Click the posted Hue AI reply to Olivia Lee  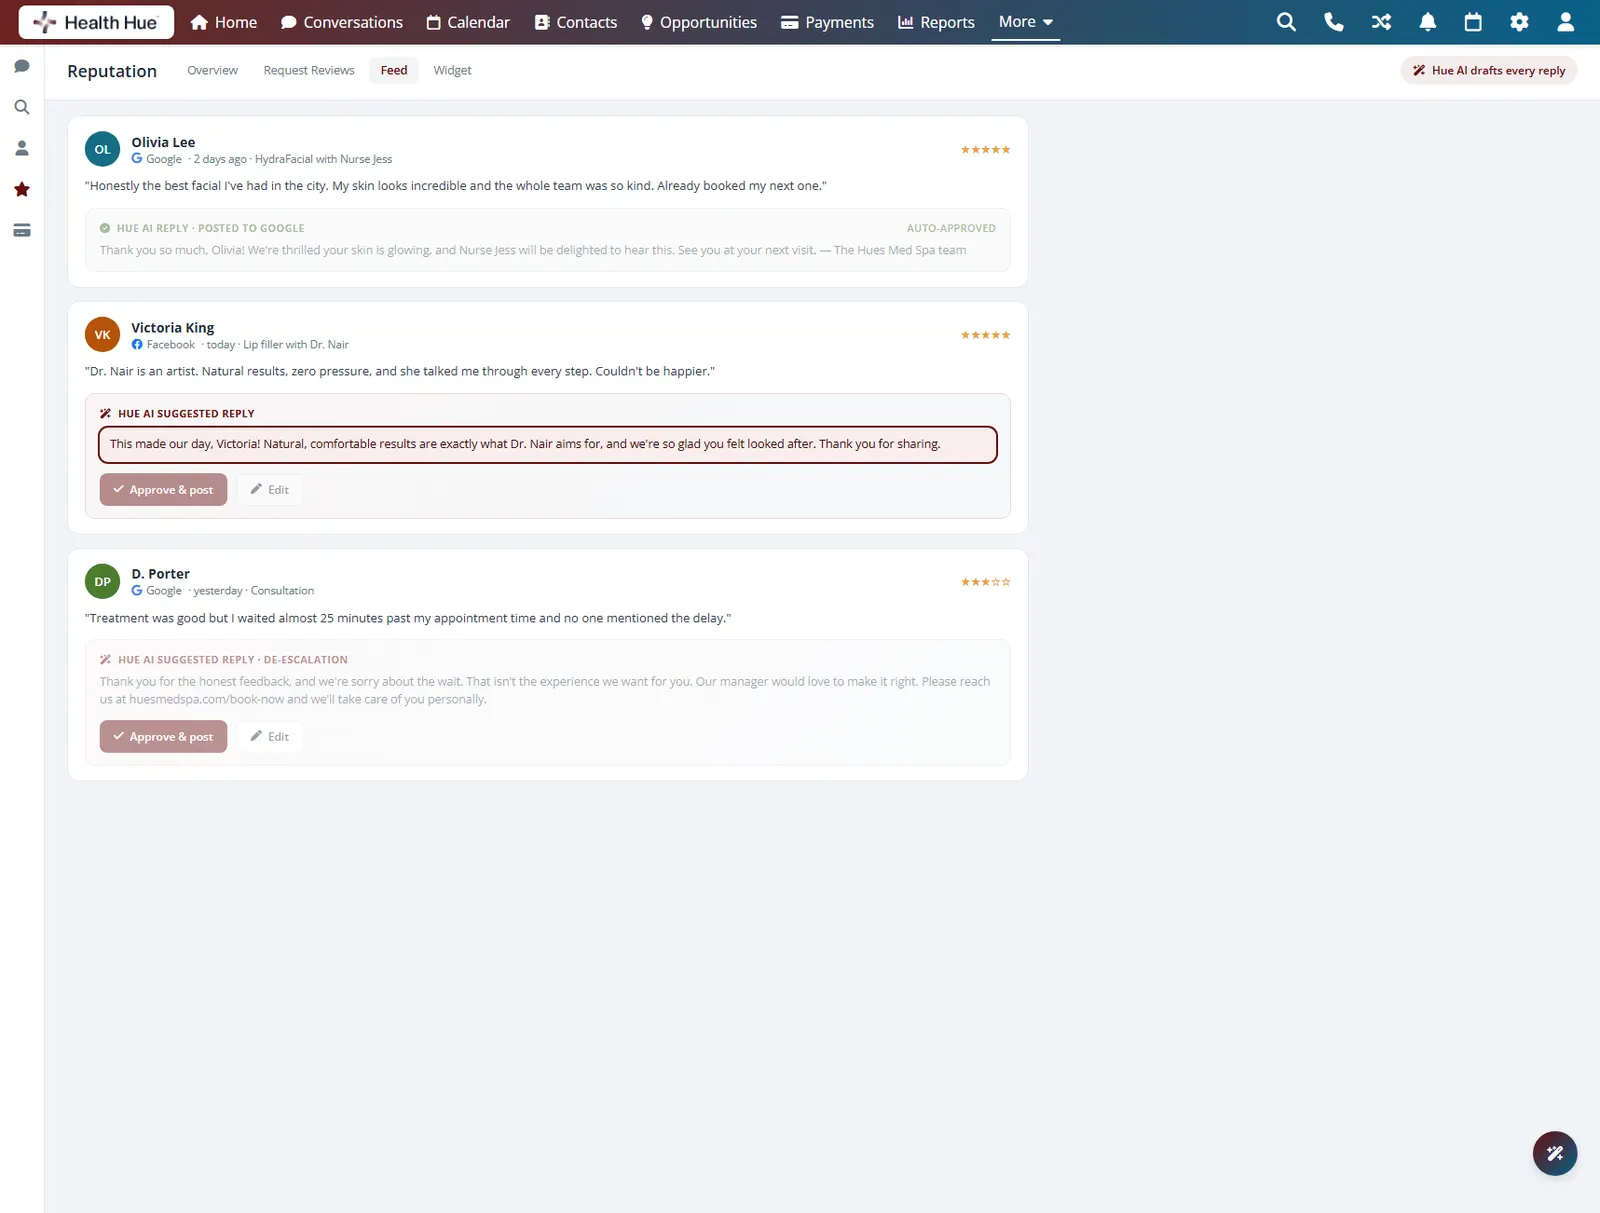pos(533,250)
